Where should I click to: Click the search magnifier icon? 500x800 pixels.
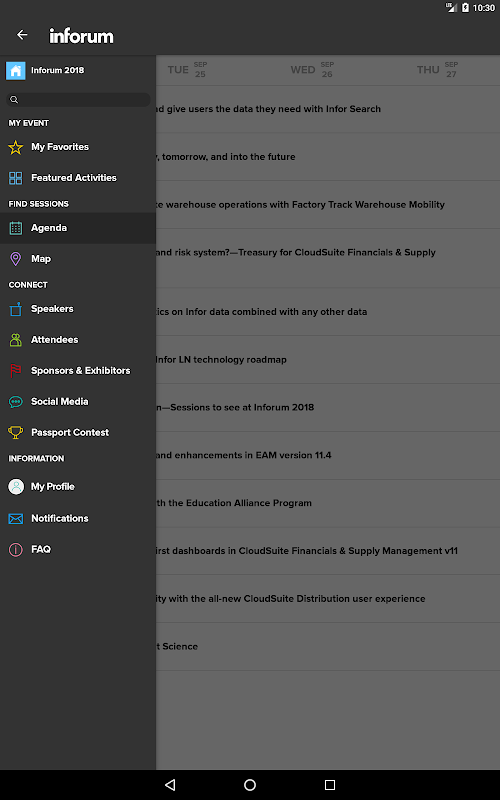(x=14, y=99)
